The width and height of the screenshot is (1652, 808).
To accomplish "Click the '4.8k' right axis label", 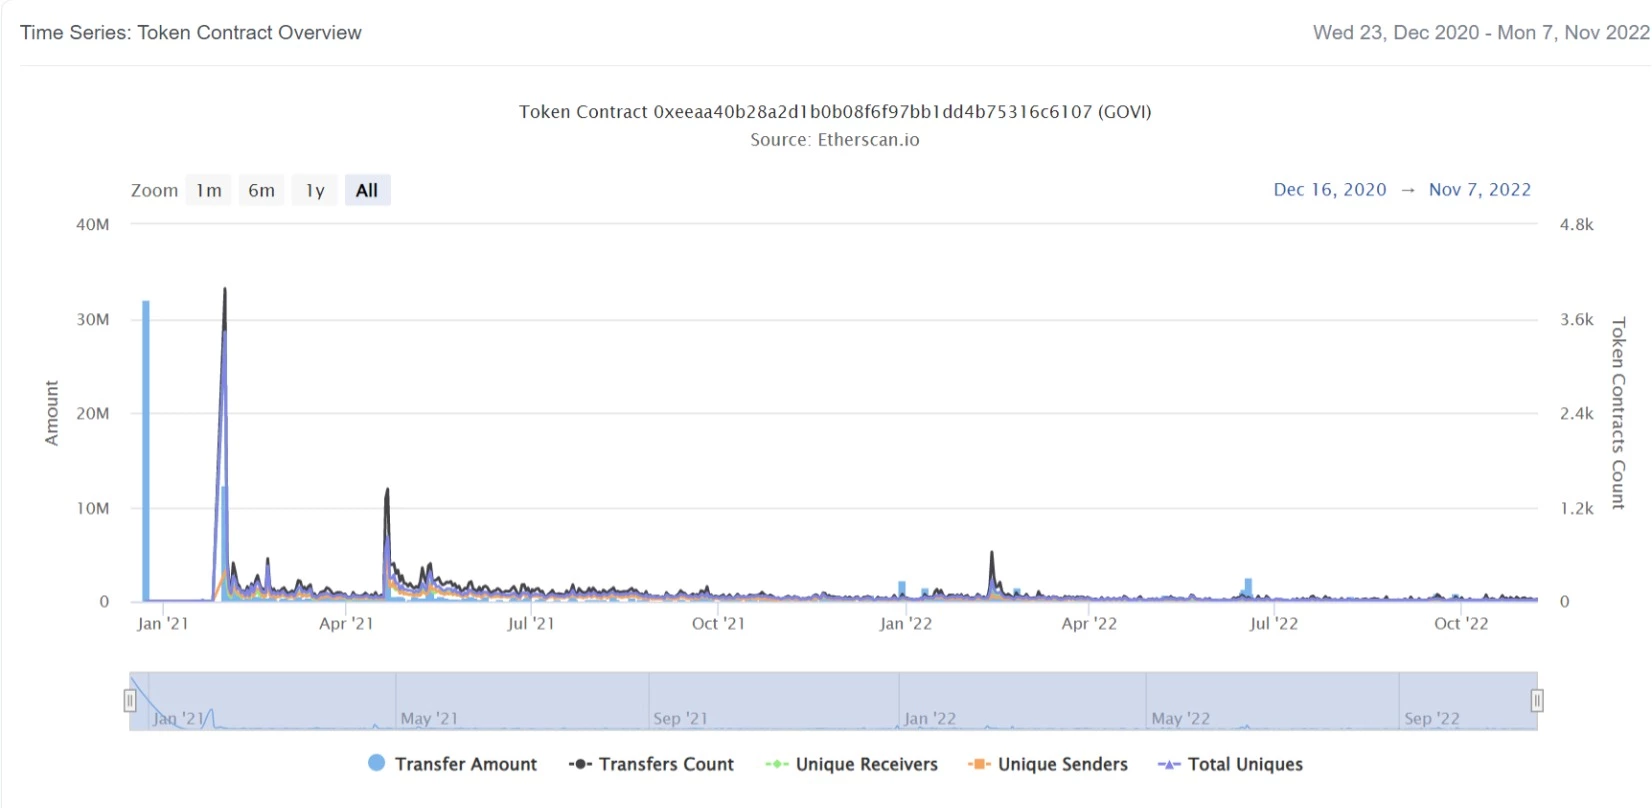I will 1577,225.
